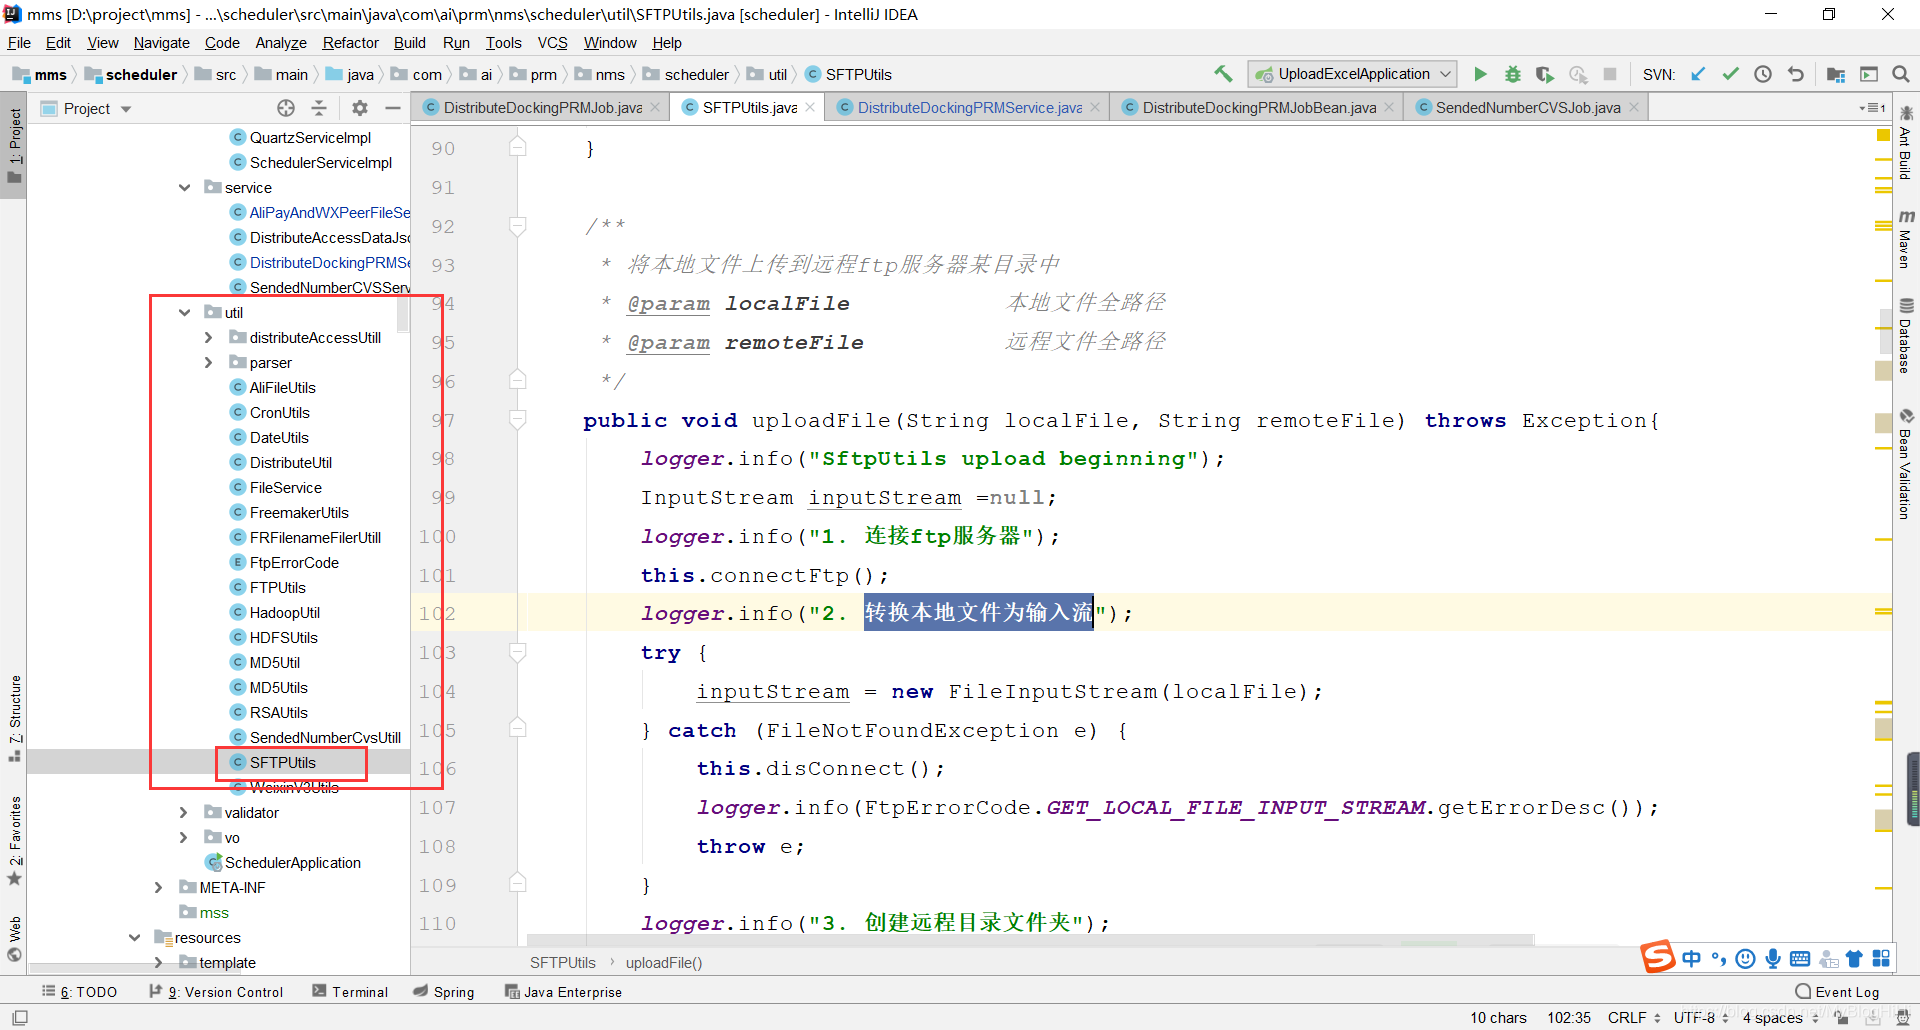Toggle fold of Javadoc comment at line 92
The image size is (1920, 1030).
coord(517,226)
